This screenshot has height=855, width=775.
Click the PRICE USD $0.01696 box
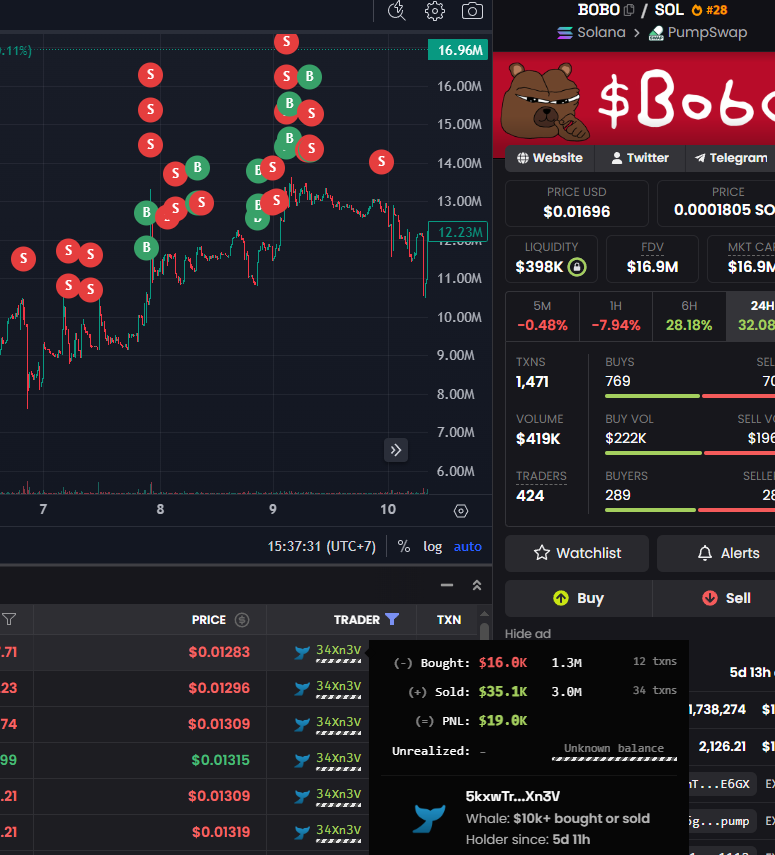576,203
